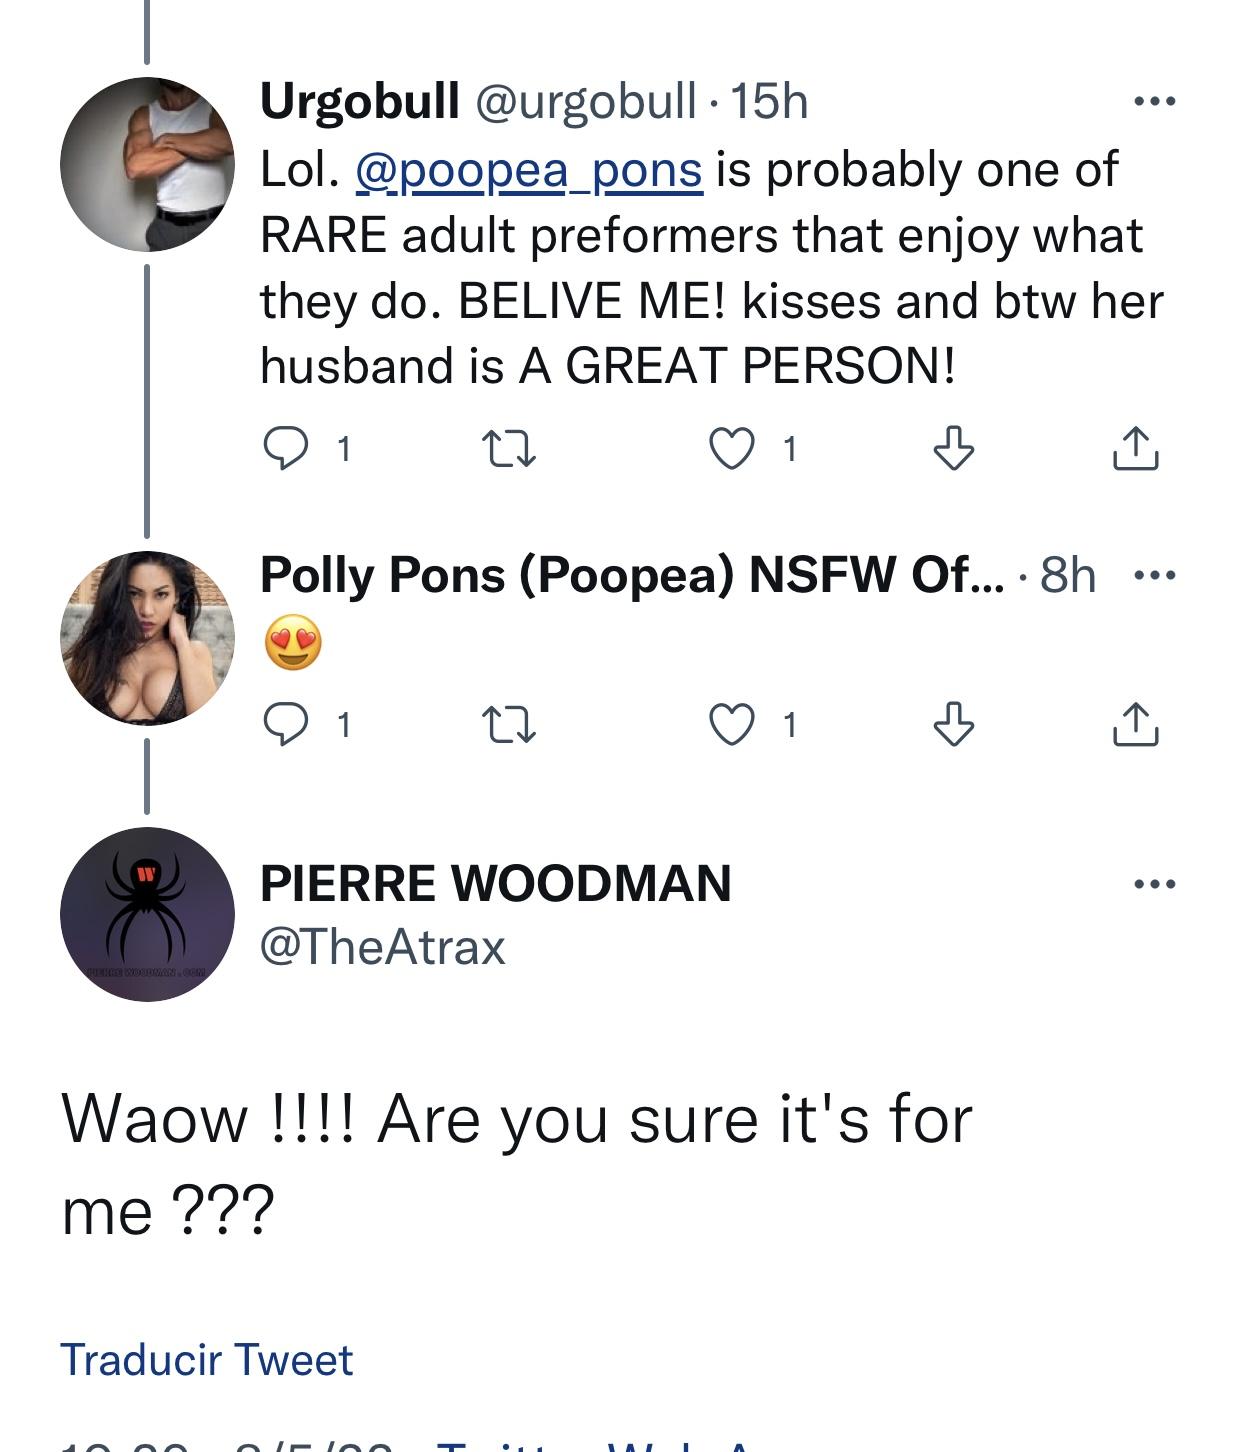Like Urgobull's tweet
Image resolution: width=1242 pixels, height=1452 pixels.
[732, 449]
